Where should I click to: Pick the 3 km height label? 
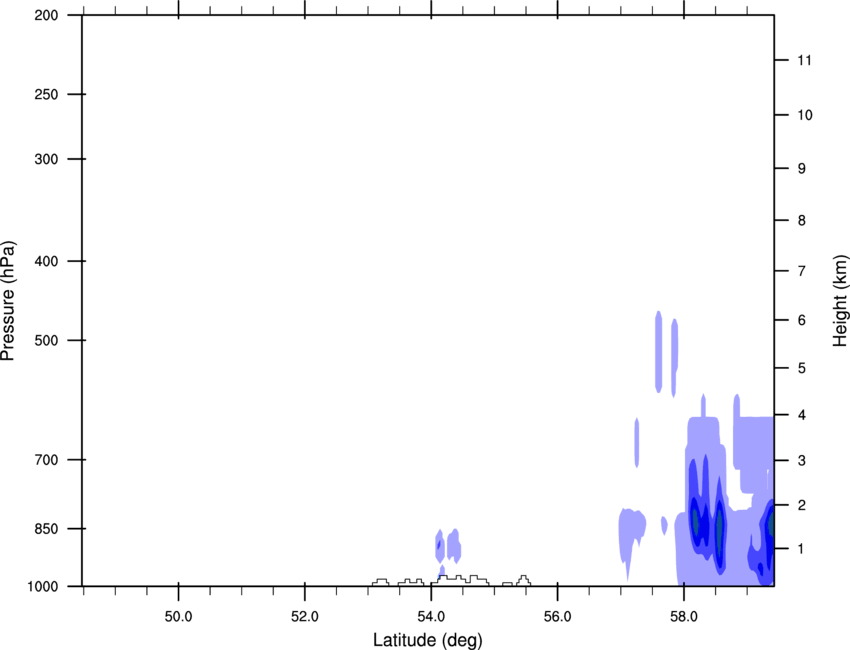coord(802,461)
